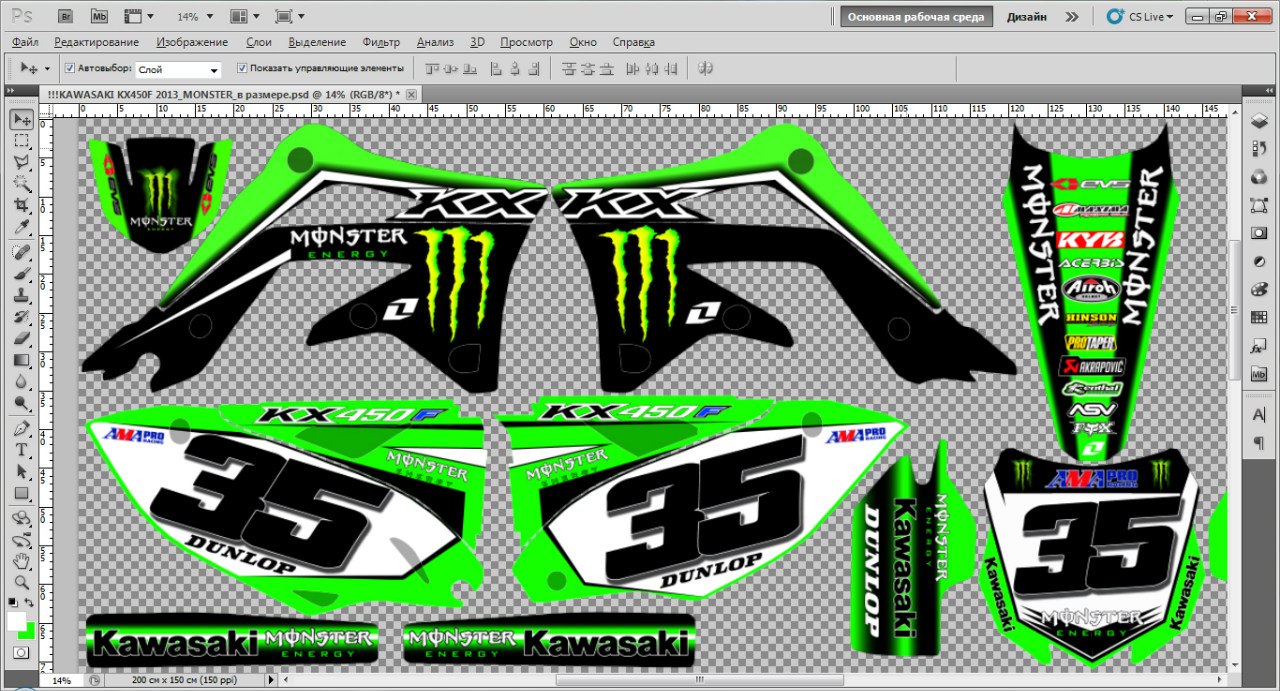Toggle Quick Mask mode button
1280x691 pixels.
(x=21, y=652)
